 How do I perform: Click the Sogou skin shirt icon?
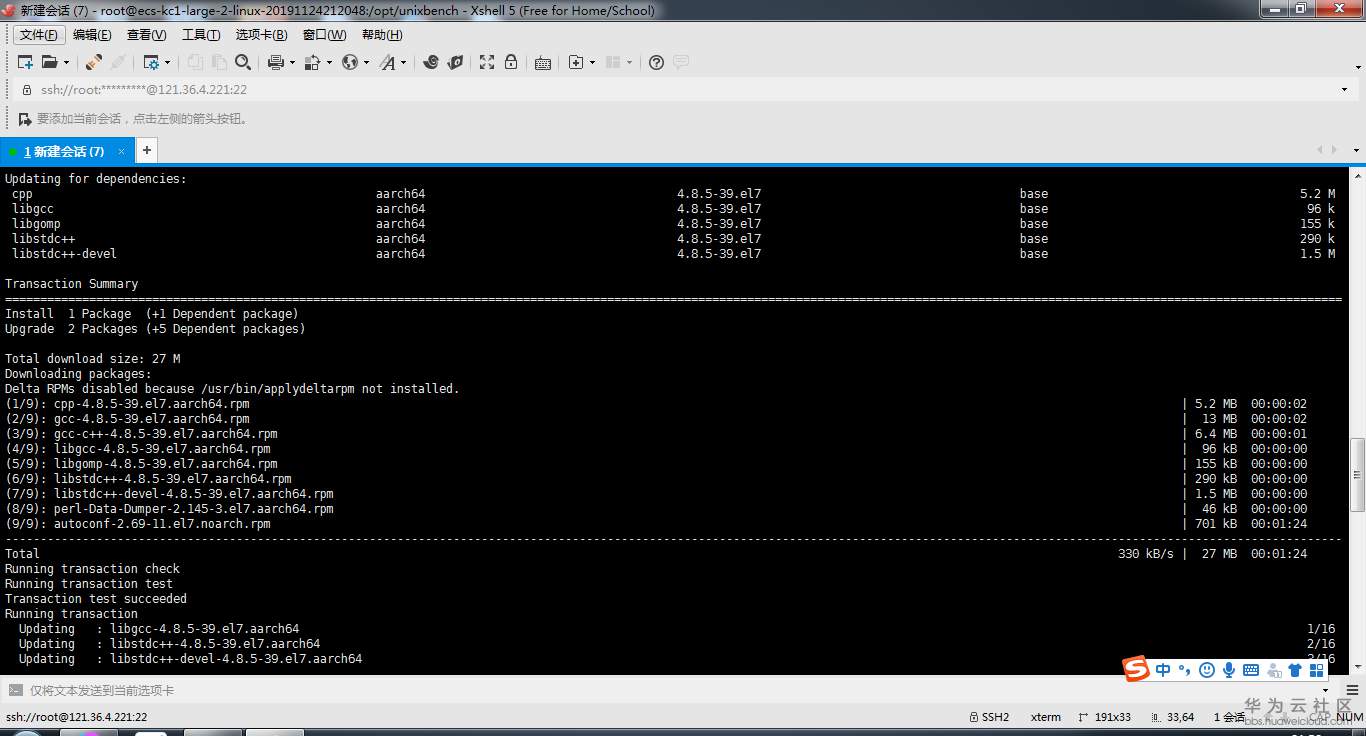[1295, 670]
